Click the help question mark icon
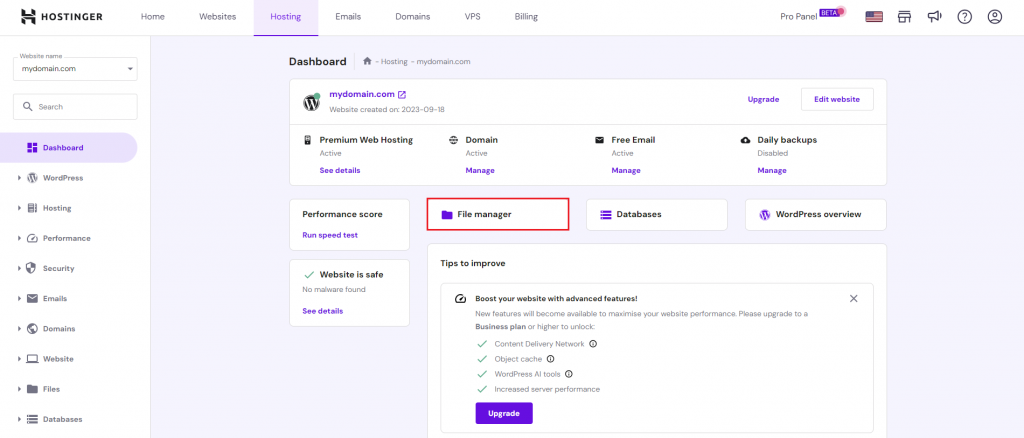Screen dimensions: 1024x438 964,17
